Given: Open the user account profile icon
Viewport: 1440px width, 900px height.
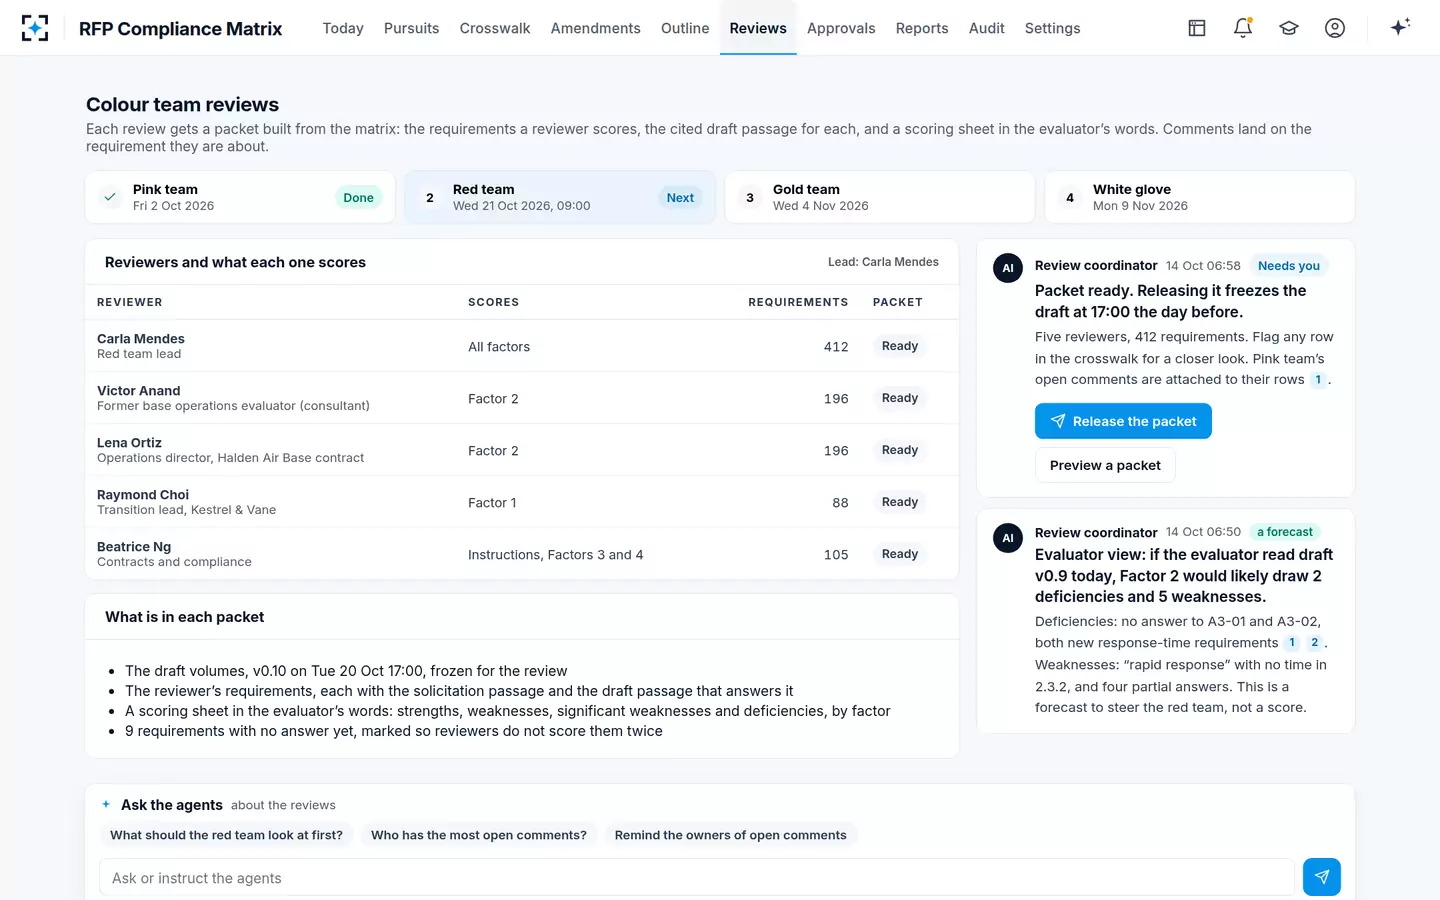Looking at the screenshot, I should (1335, 28).
